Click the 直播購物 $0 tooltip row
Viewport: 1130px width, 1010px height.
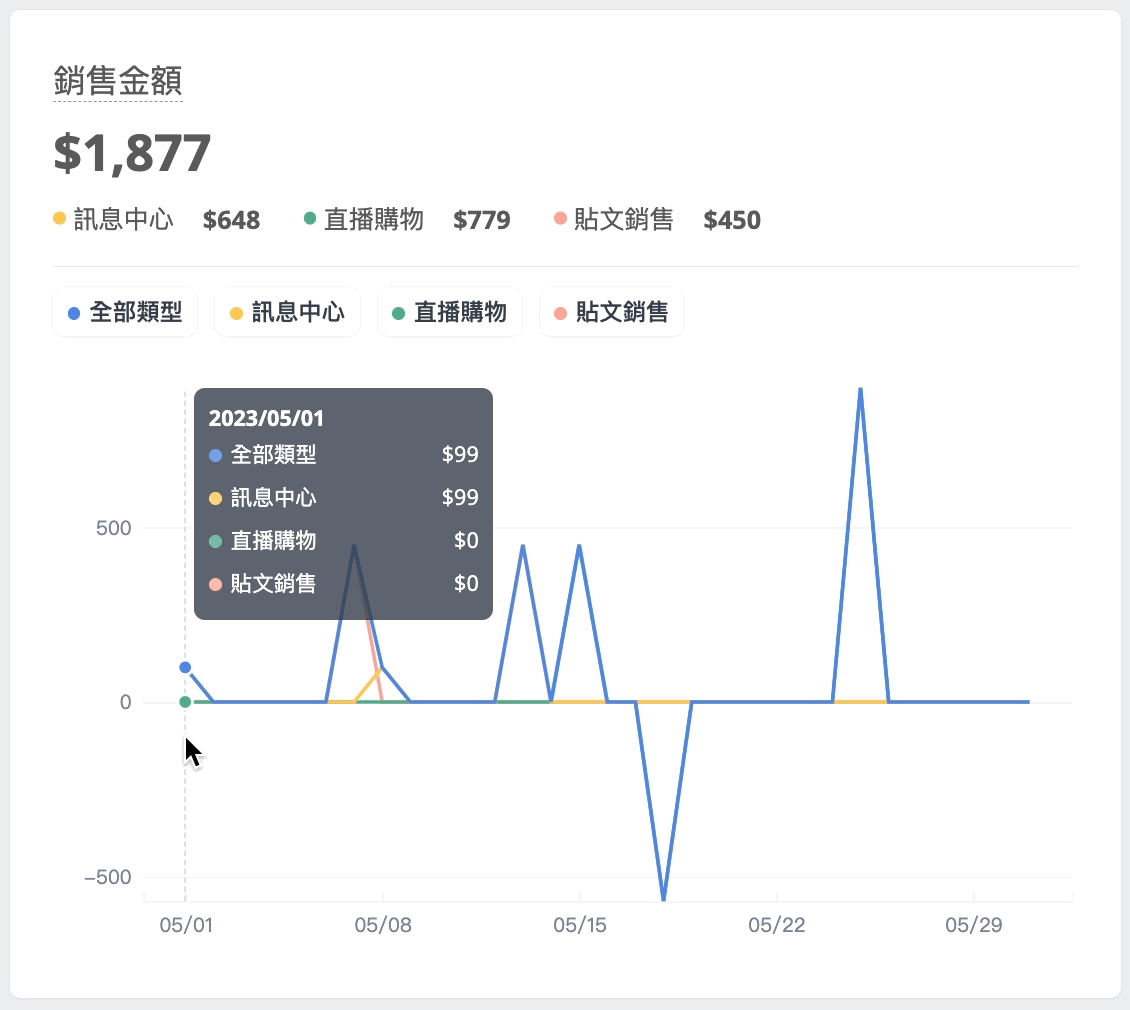pyautogui.click(x=344, y=541)
